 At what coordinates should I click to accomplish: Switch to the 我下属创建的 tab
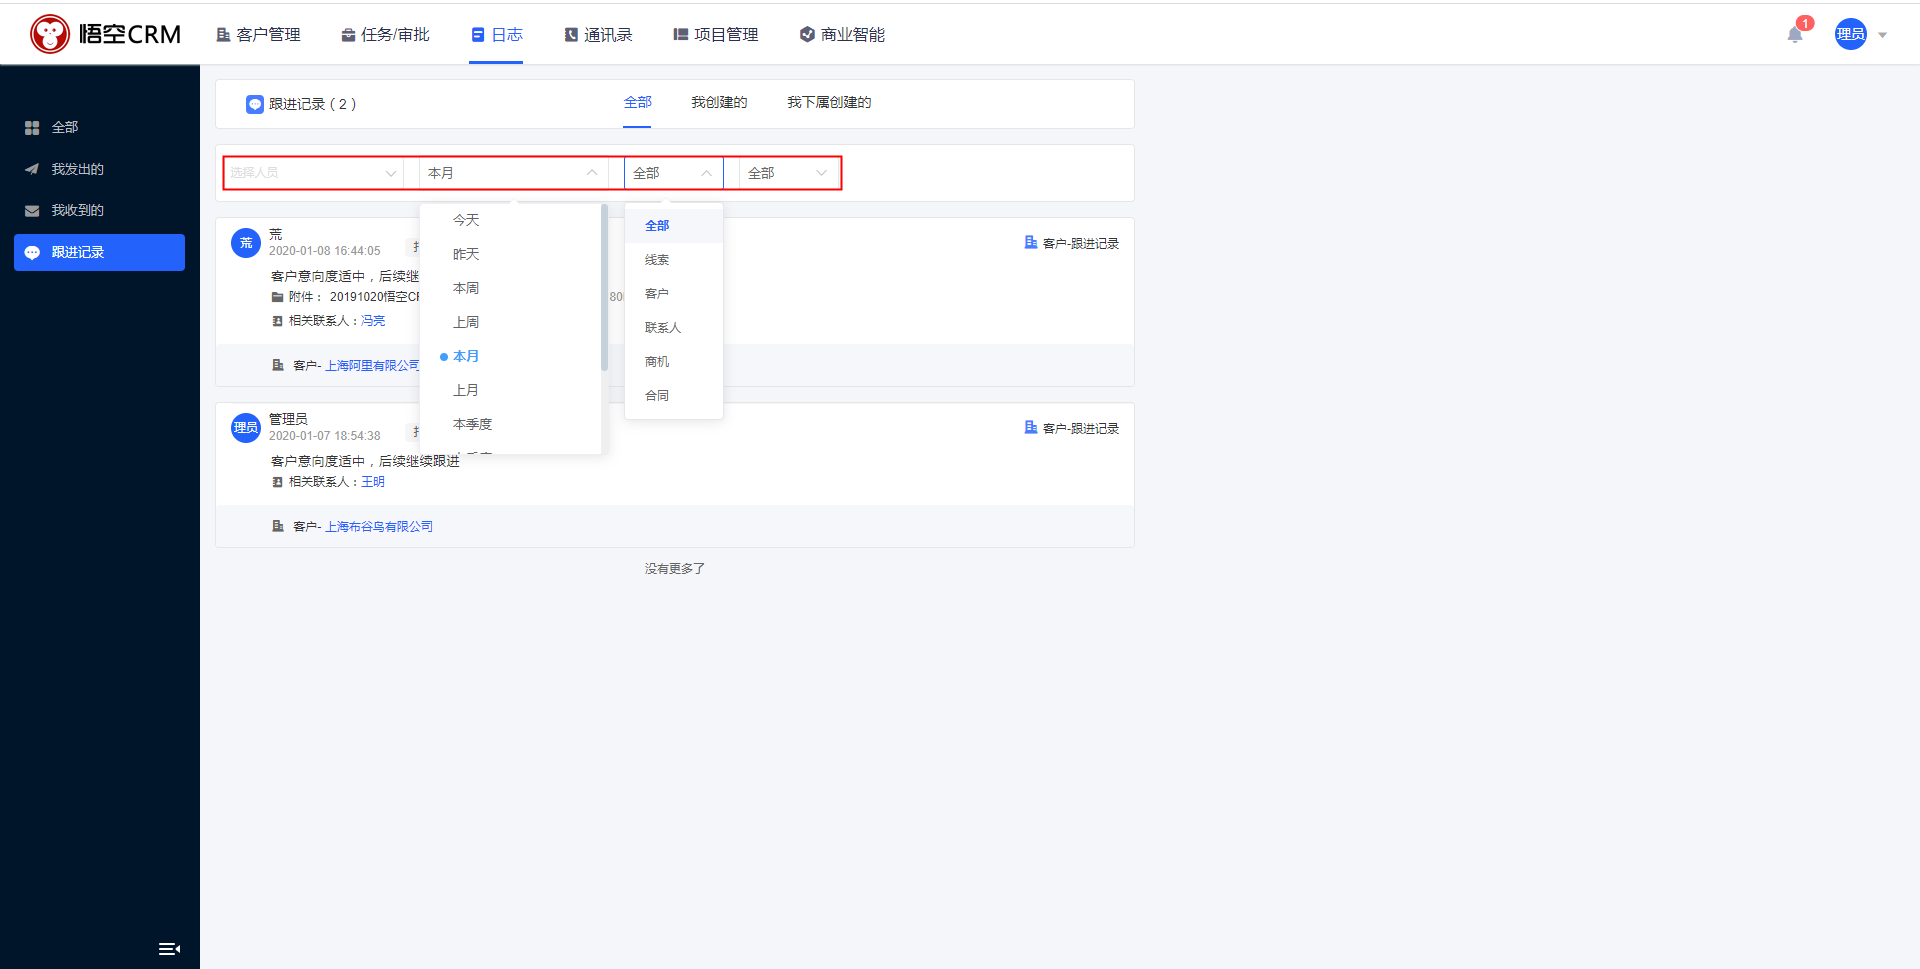tap(829, 102)
